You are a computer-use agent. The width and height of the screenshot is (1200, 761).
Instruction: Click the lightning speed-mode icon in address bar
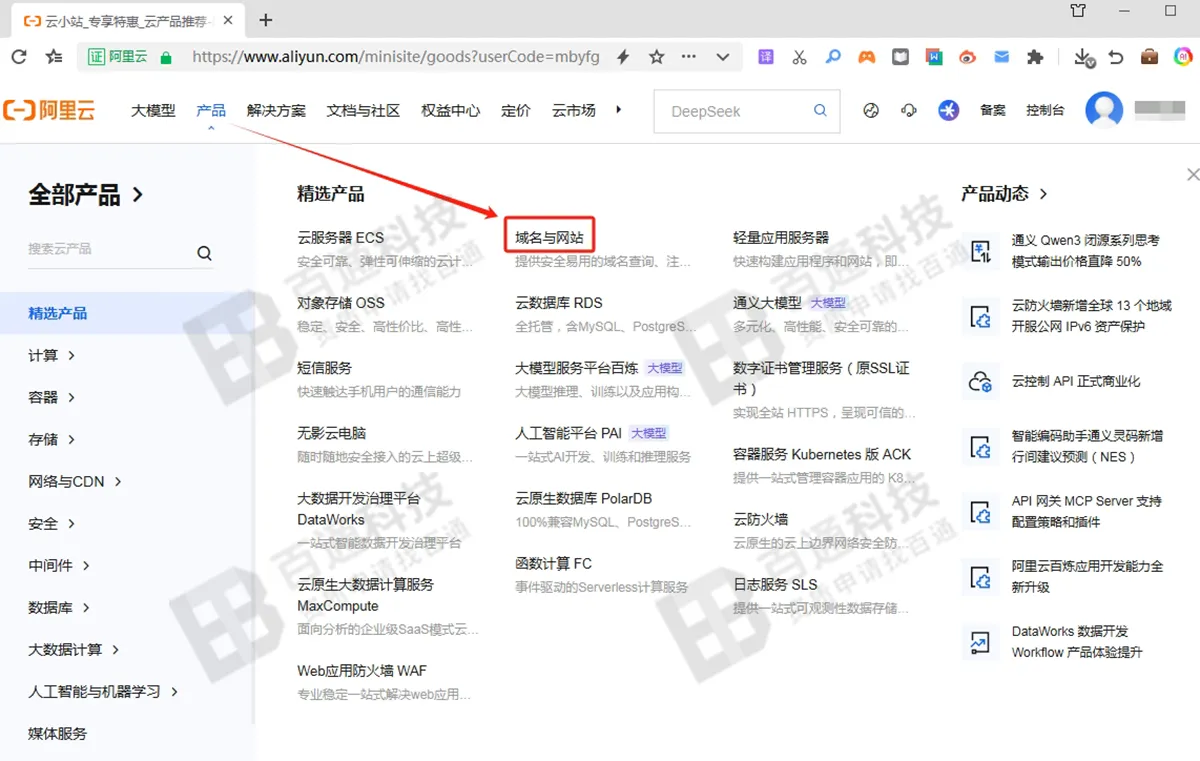623,57
